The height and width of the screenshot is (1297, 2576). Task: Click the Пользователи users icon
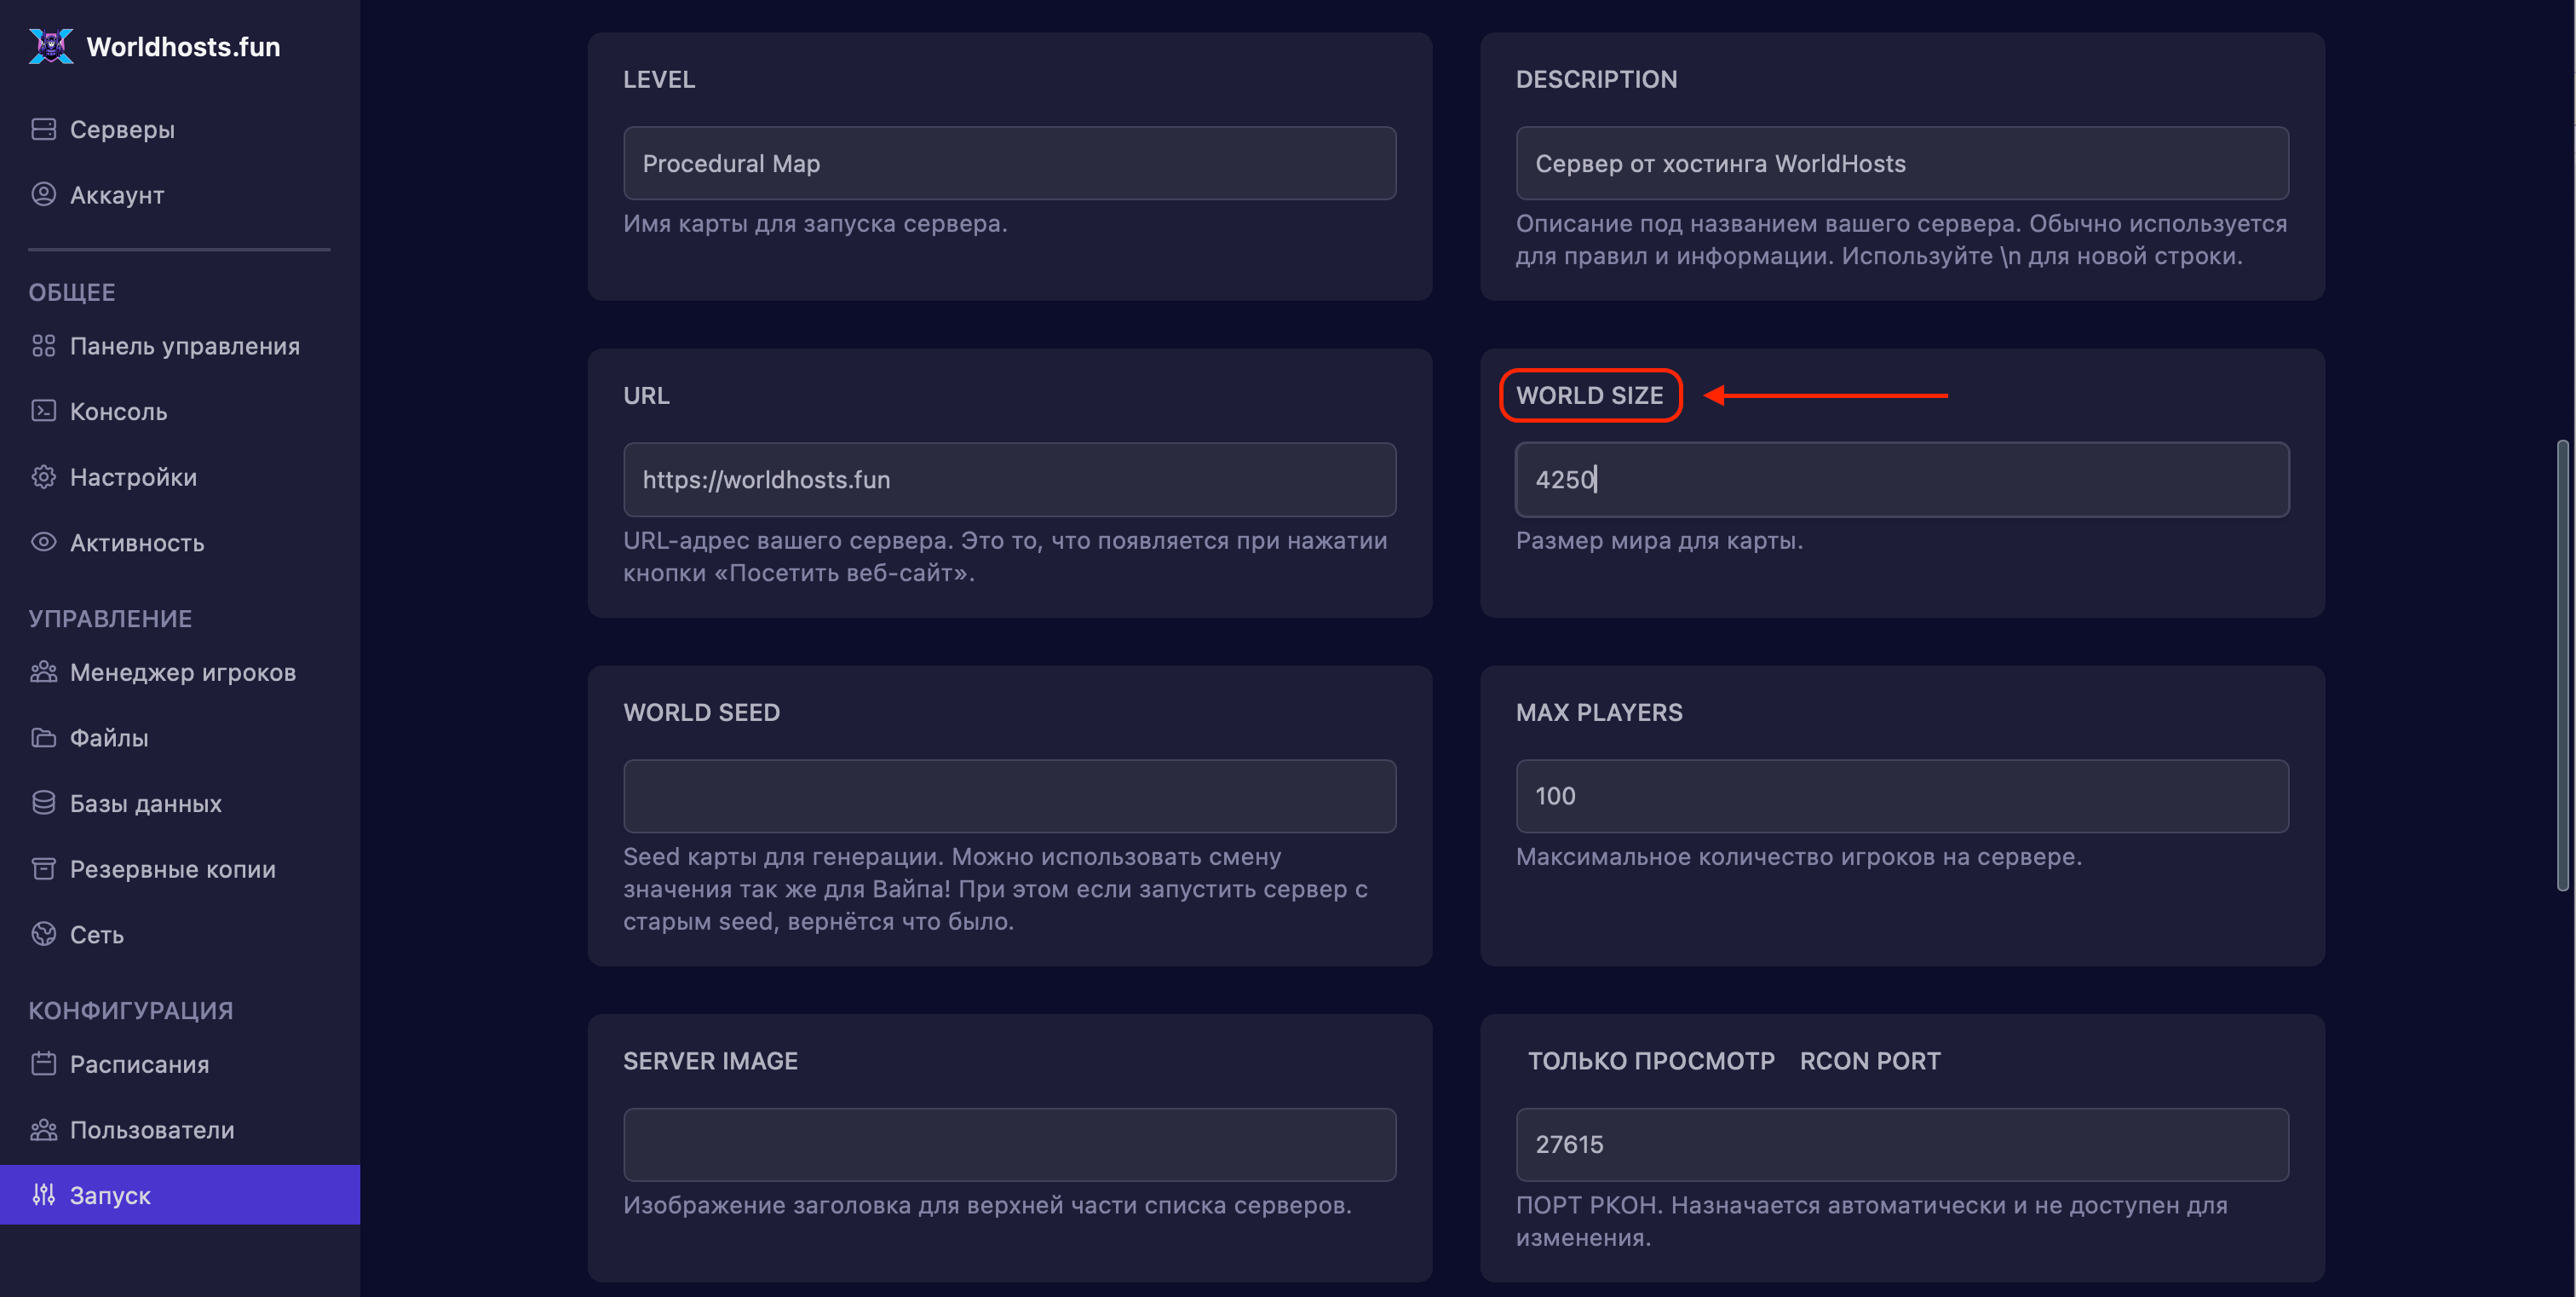tap(43, 1130)
